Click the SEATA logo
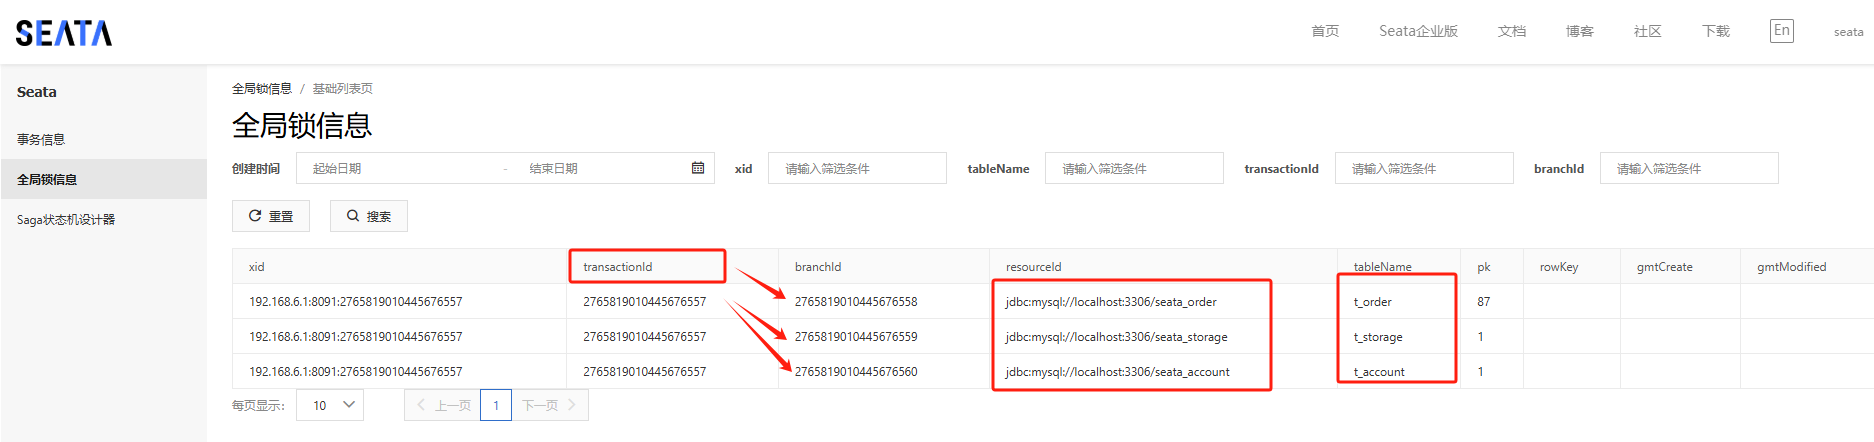The image size is (1874, 442). [x=64, y=33]
